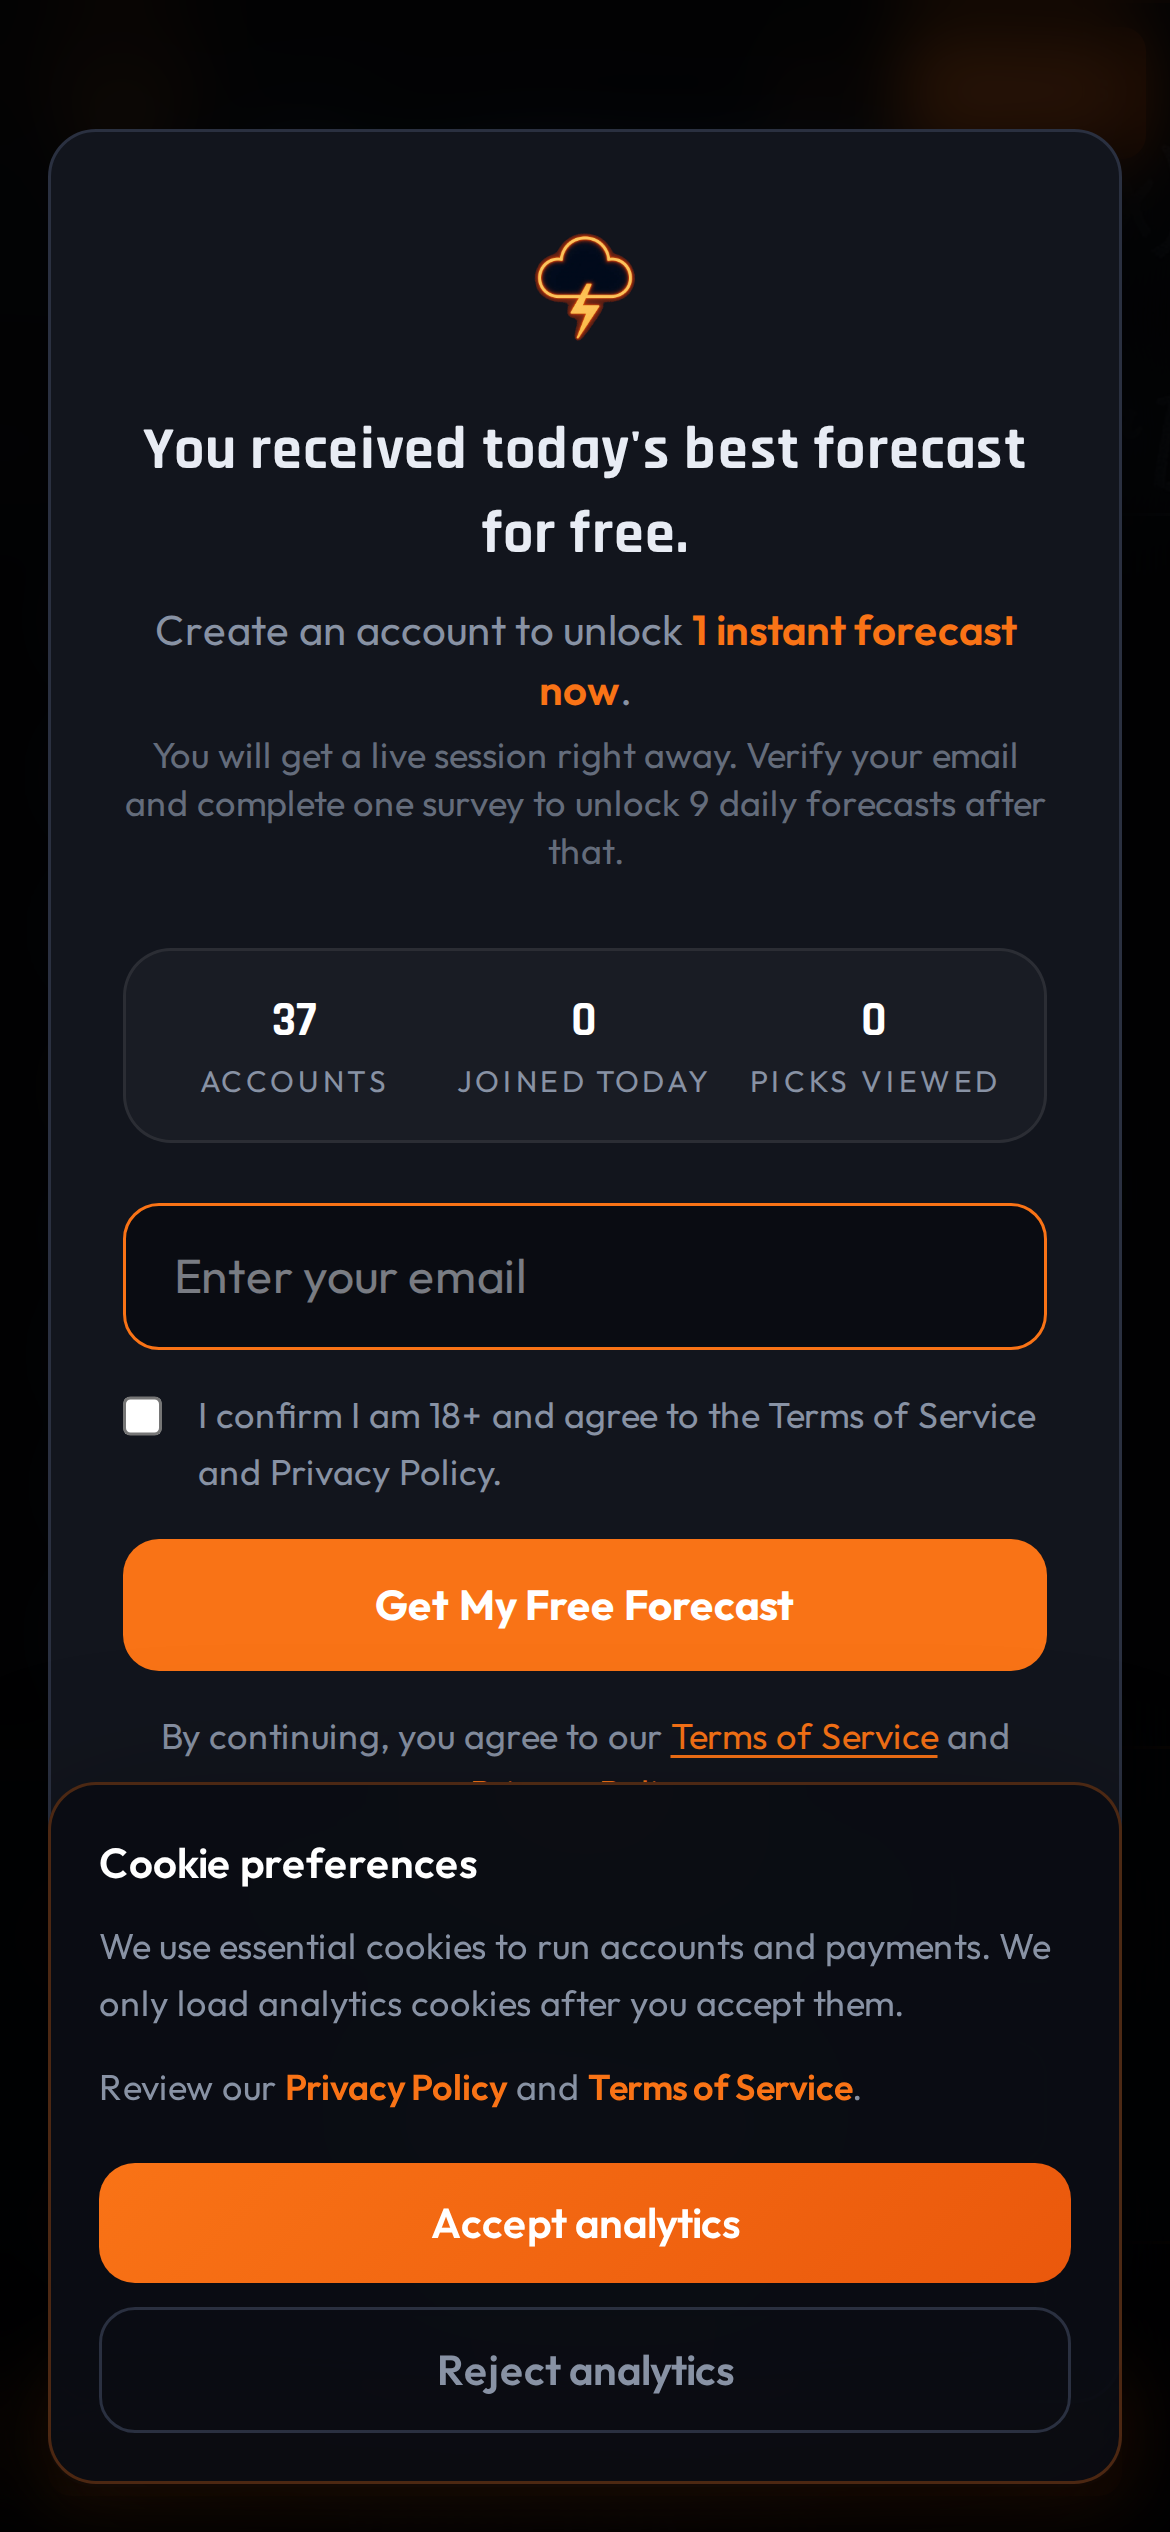
Task: Open Terms of Service in the cookie banner
Action: coord(720,2088)
